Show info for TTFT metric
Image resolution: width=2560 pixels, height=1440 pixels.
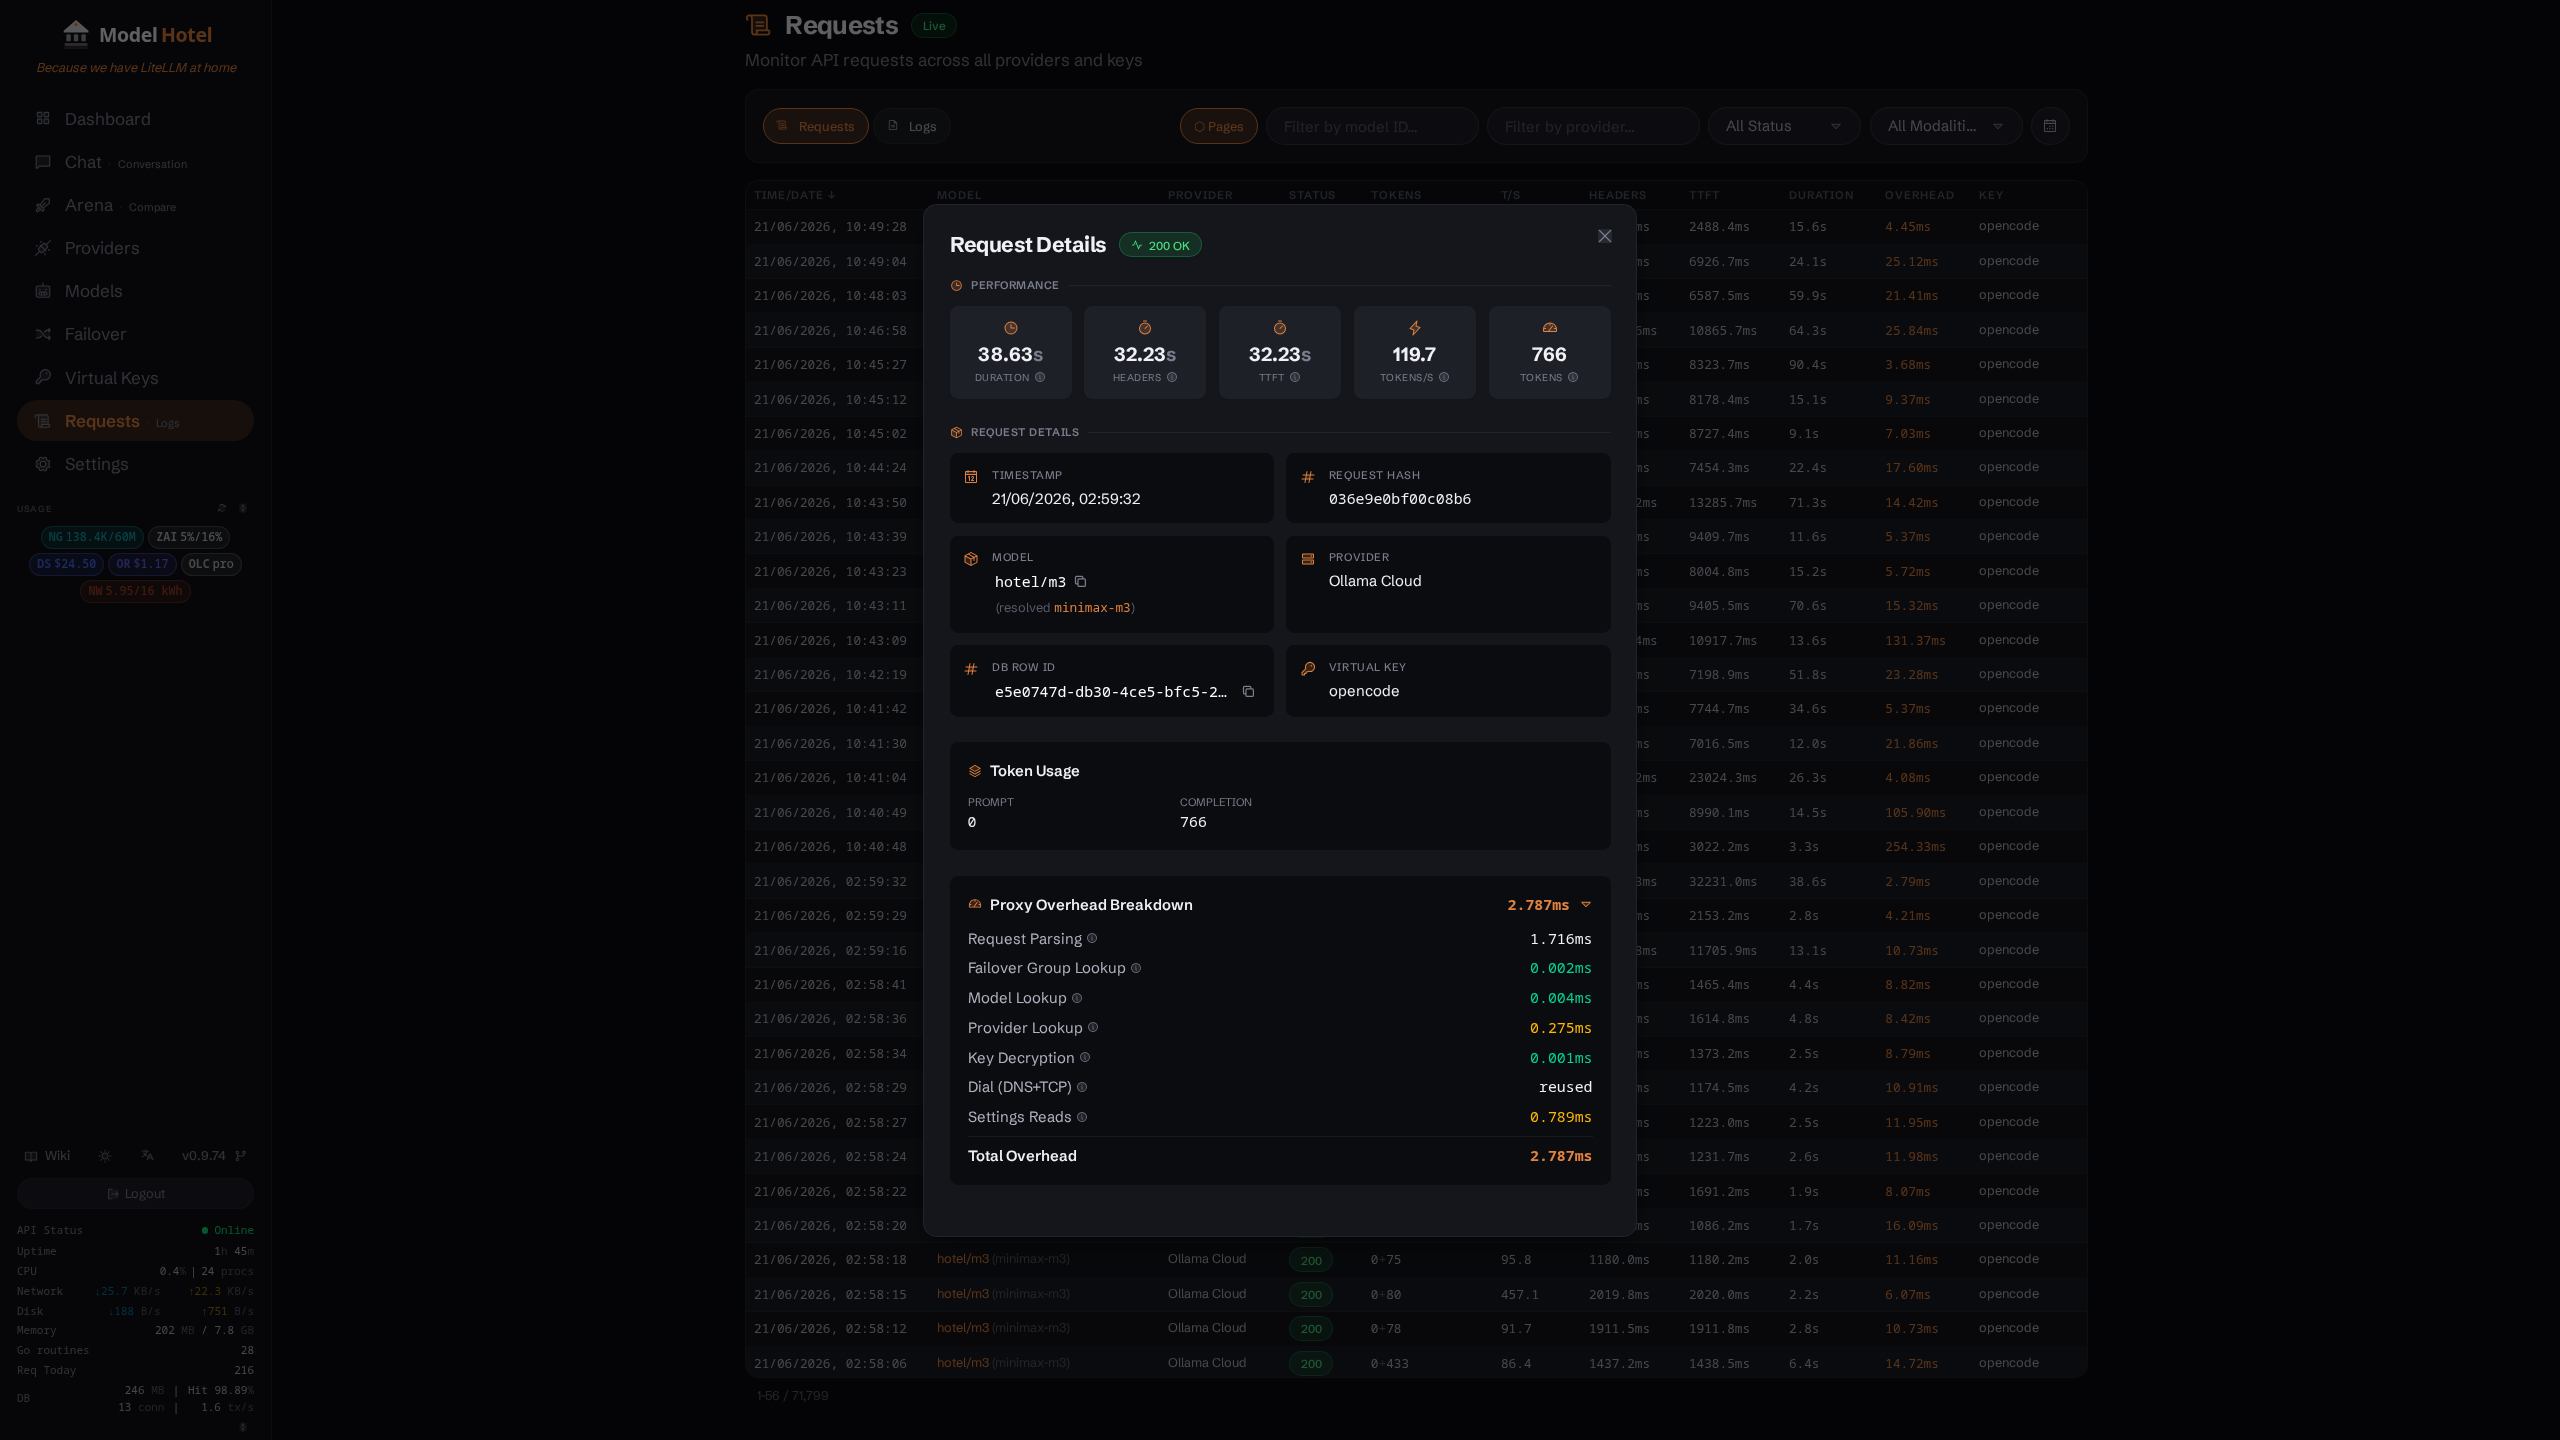[1295, 377]
